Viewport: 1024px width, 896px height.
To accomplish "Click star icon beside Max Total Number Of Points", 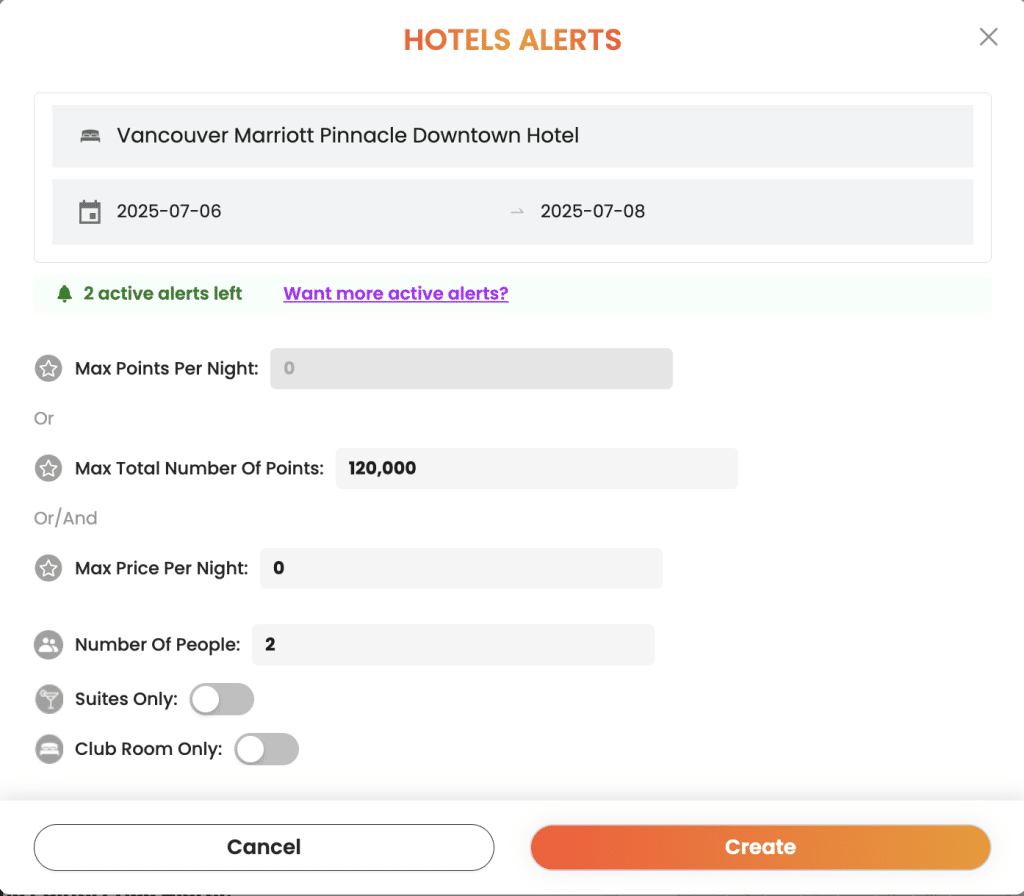I will (x=48, y=468).
